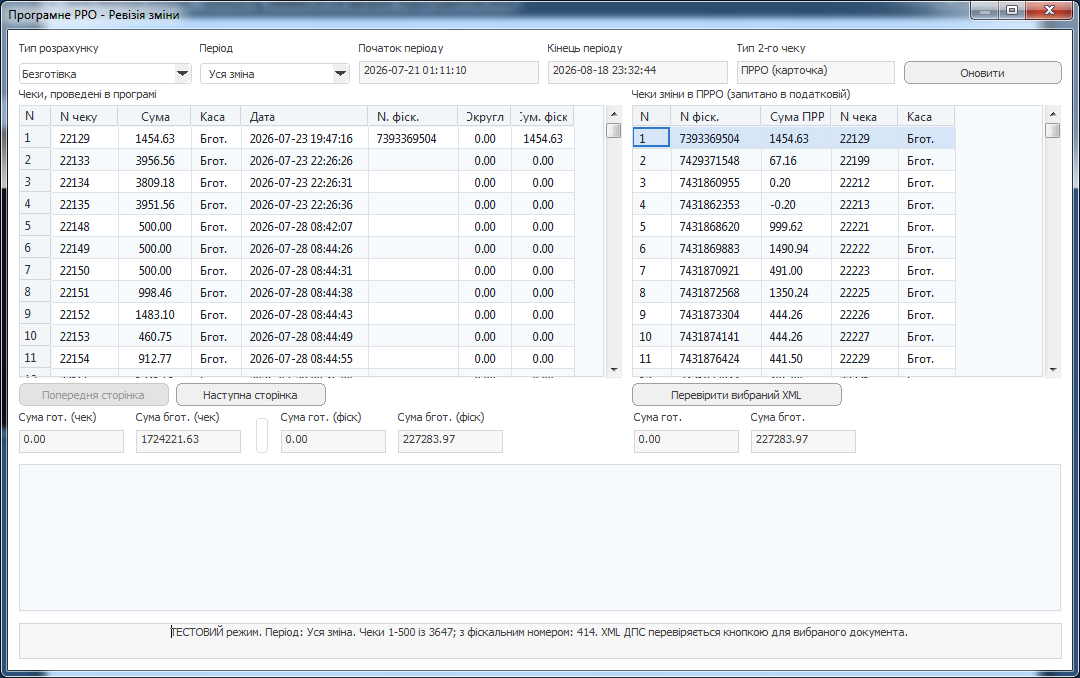Screen dimensions: 1080x678
Task: Click sum 1350.24 in right table
Action: [x=796, y=293]
